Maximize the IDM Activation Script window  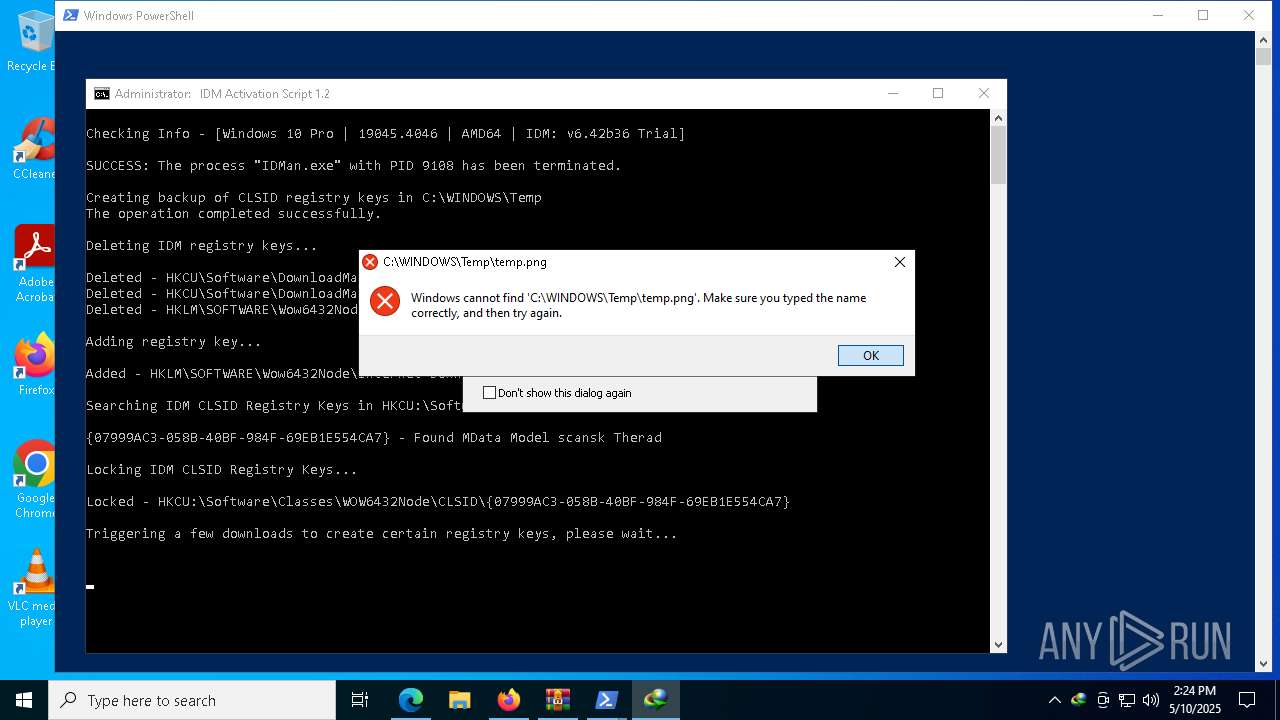[938, 94]
